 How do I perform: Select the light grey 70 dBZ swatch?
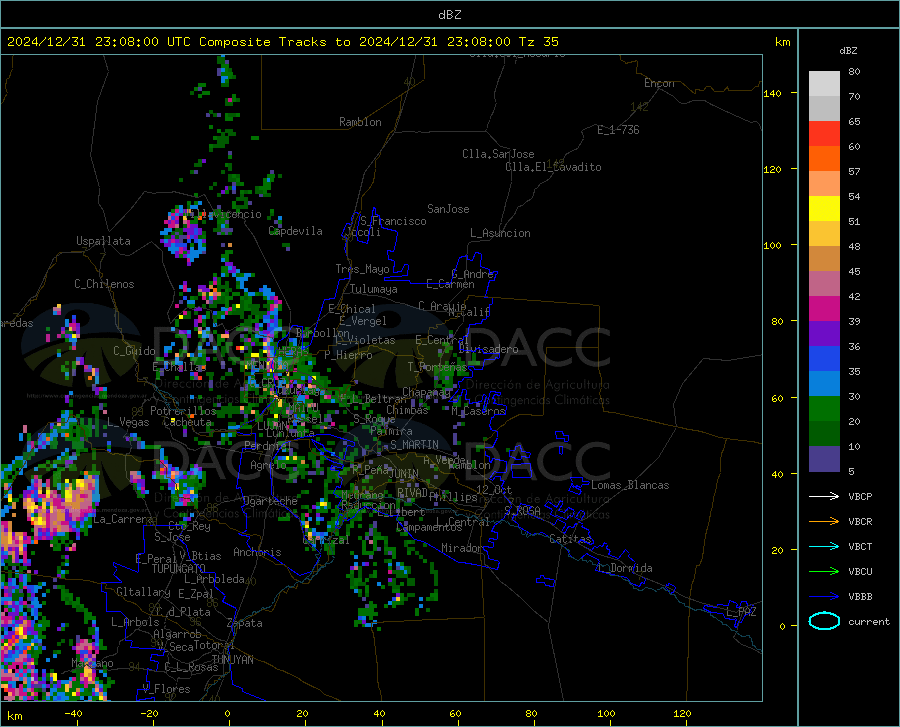point(824,84)
